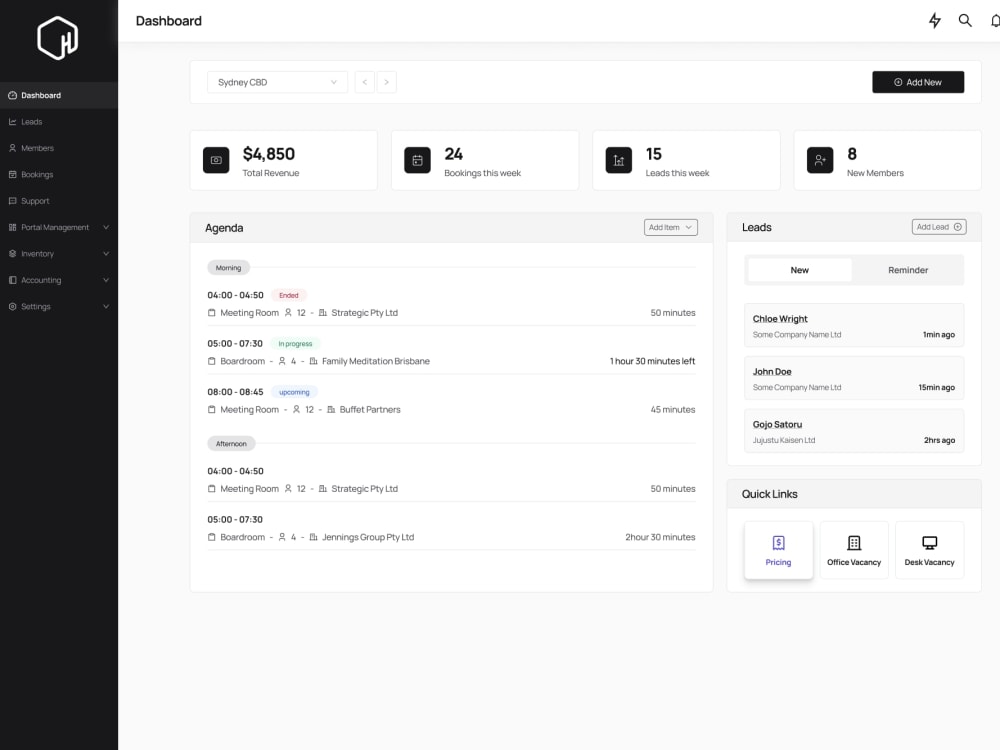Screen dimensions: 1000x750
Task: Click the Total Revenue money icon
Action: click(x=216, y=160)
